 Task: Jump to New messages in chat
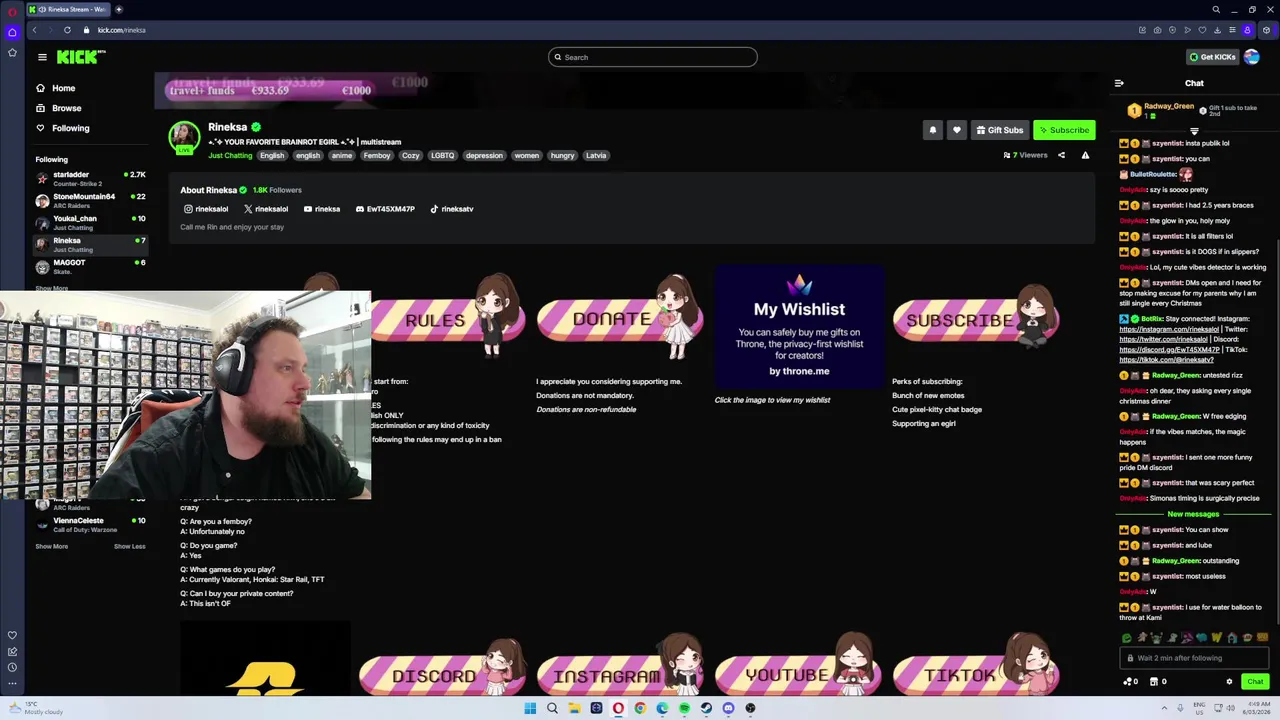pos(1193,514)
